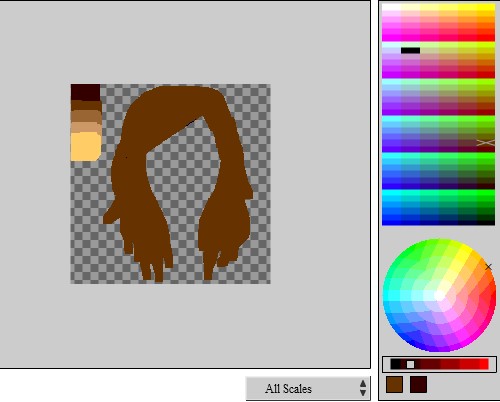Pick the yellow cell at palette top-right corner
The height and width of the screenshot is (402, 500).
click(486, 7)
